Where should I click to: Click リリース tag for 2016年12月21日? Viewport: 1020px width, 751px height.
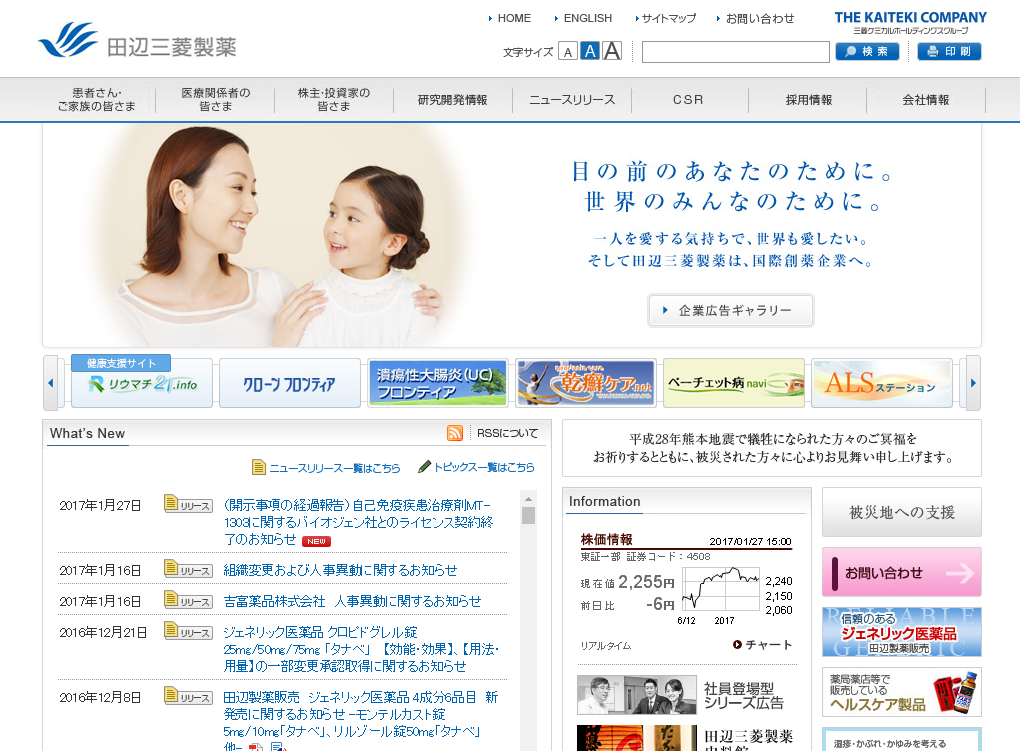(188, 631)
